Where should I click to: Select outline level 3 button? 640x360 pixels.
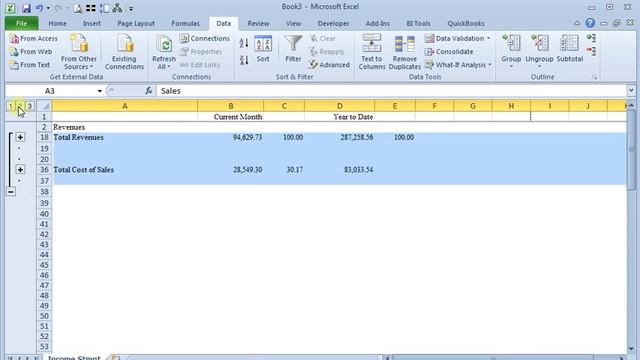click(x=29, y=106)
